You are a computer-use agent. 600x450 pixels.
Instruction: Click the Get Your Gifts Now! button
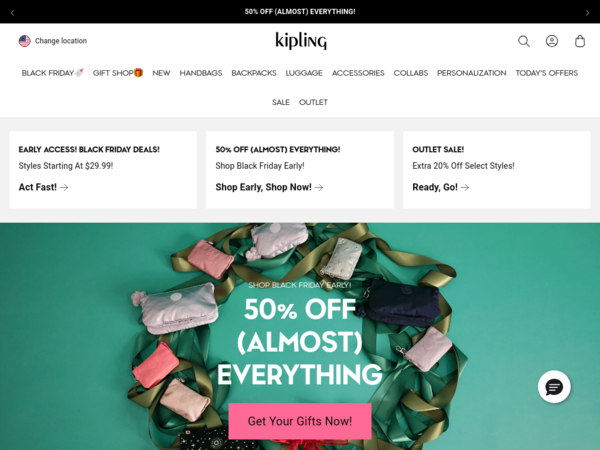pyautogui.click(x=300, y=421)
